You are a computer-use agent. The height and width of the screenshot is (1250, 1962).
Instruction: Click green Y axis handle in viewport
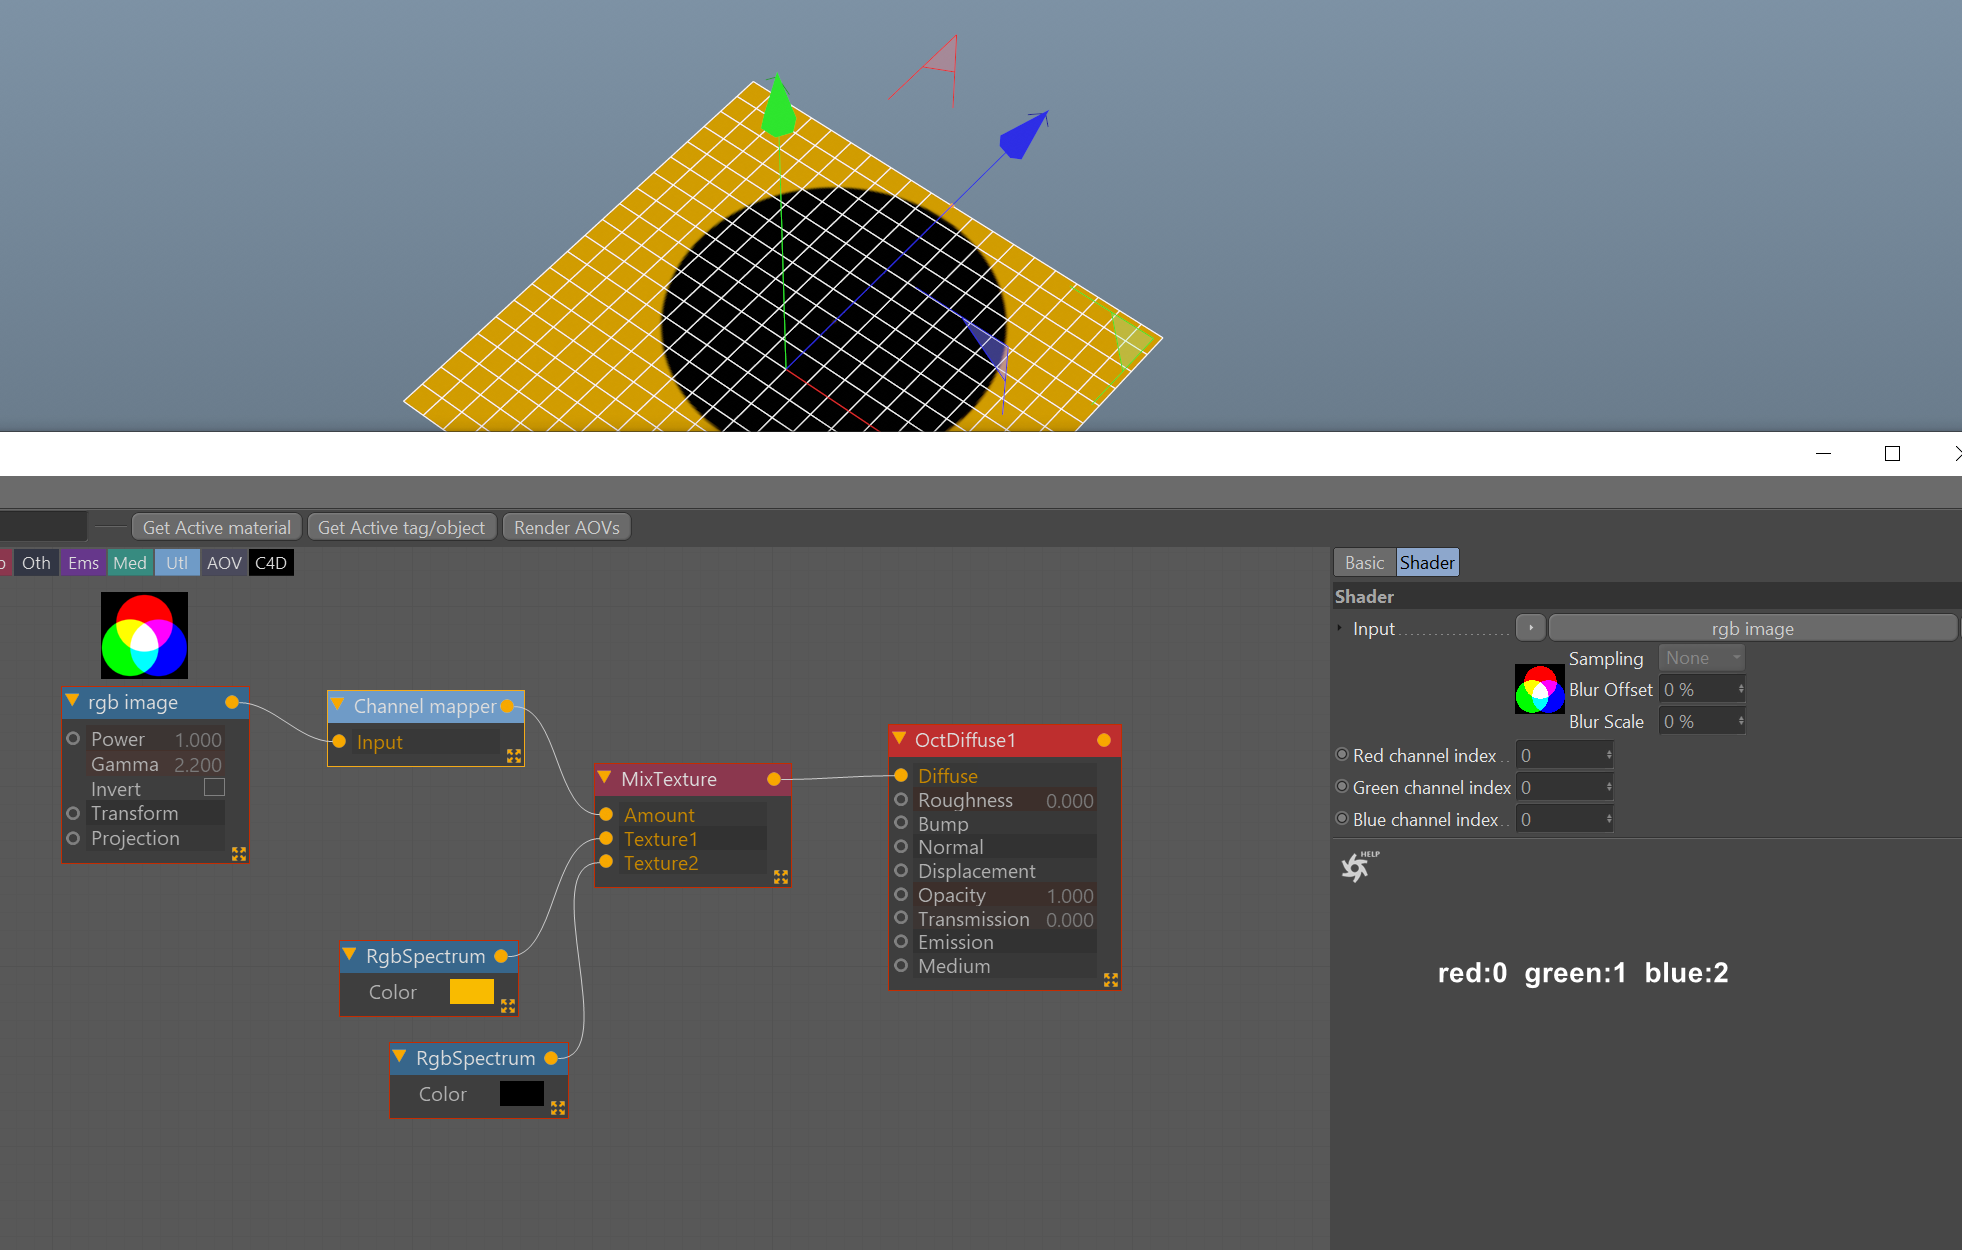(x=778, y=105)
